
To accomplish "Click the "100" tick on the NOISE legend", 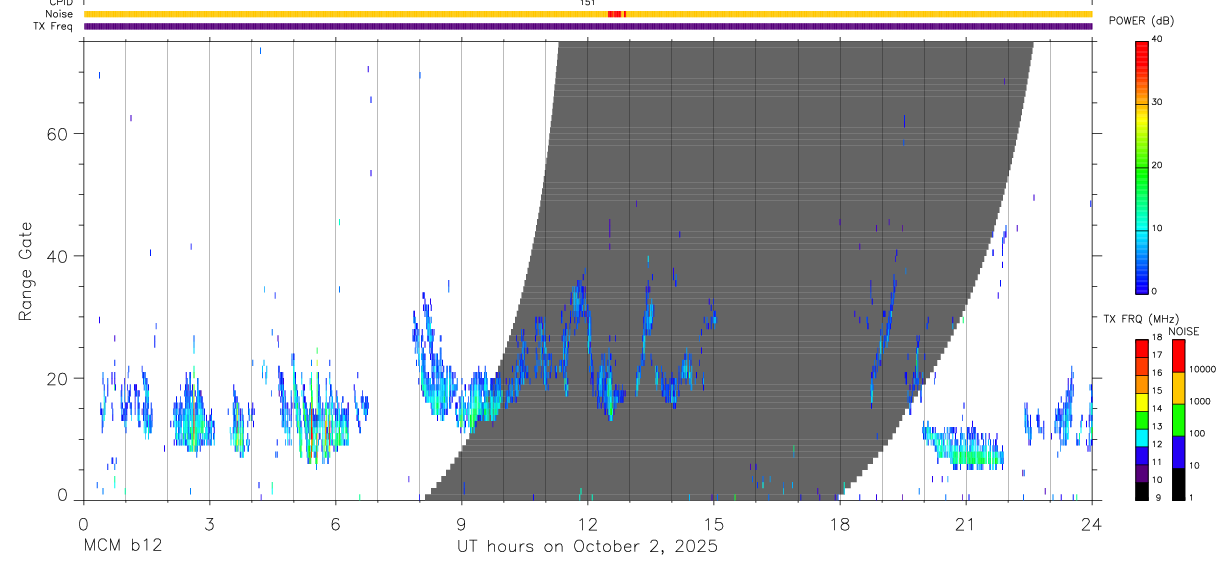I will click(x=1198, y=434).
